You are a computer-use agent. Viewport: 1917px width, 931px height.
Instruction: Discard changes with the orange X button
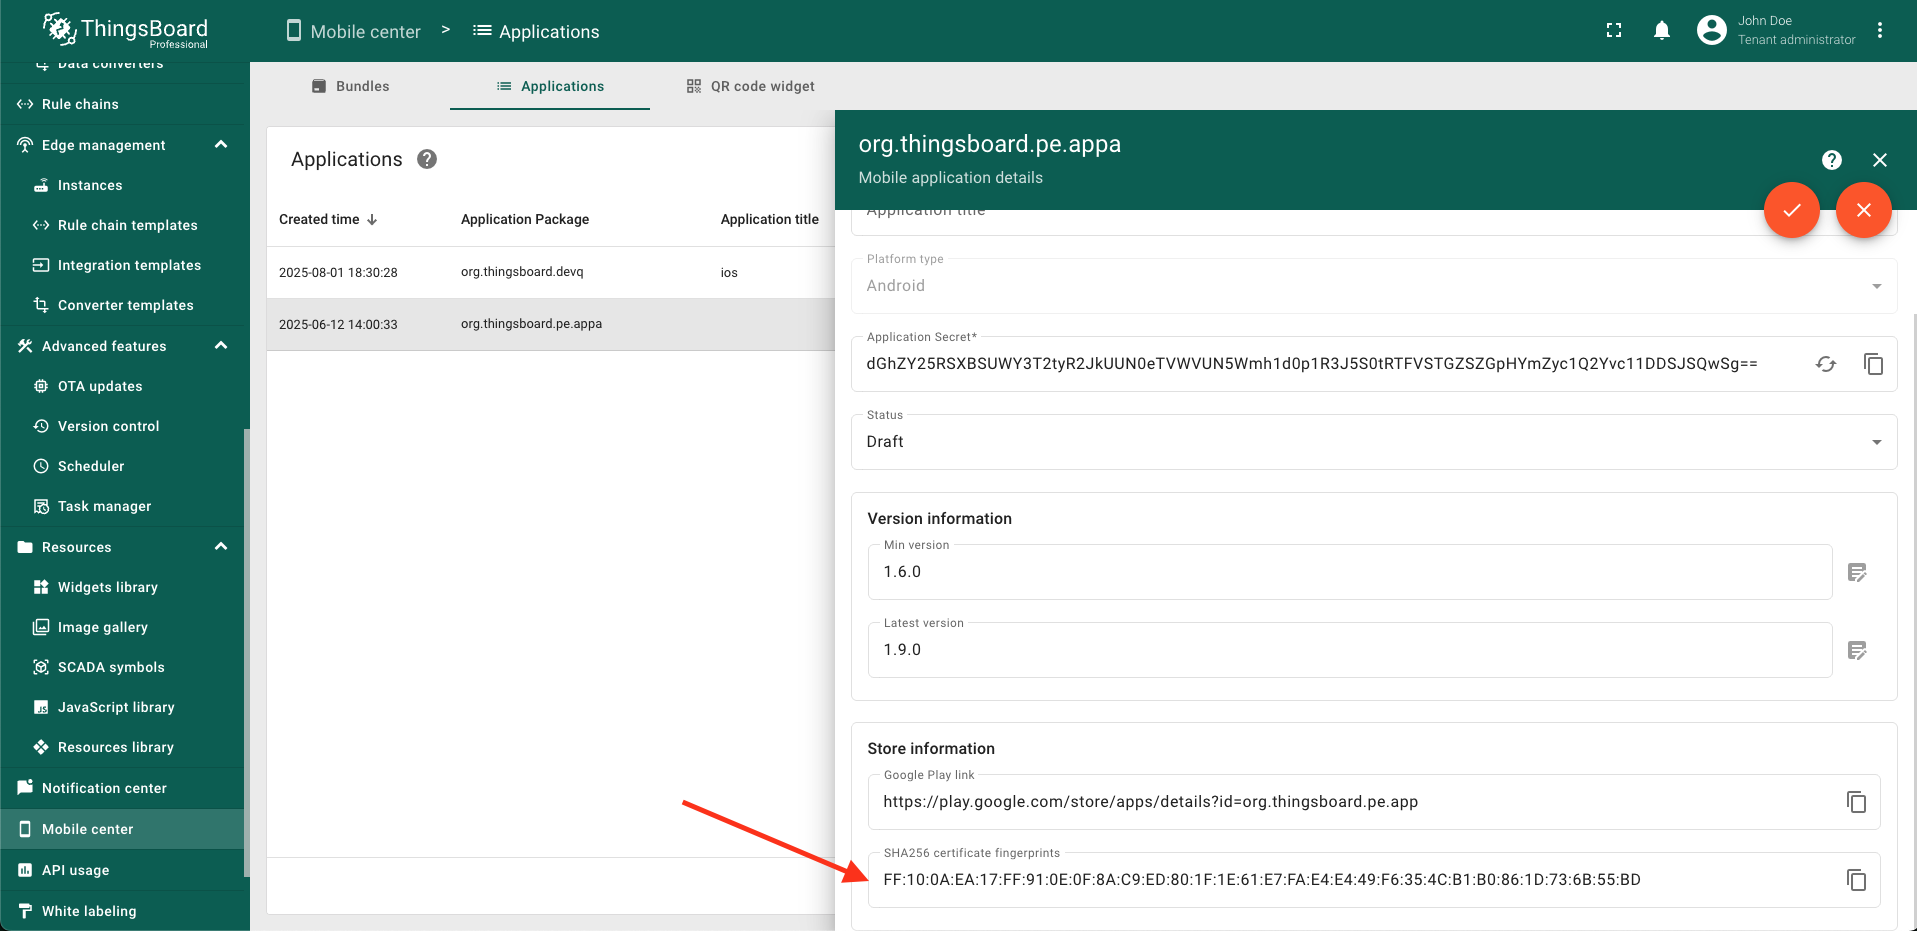1863,210
